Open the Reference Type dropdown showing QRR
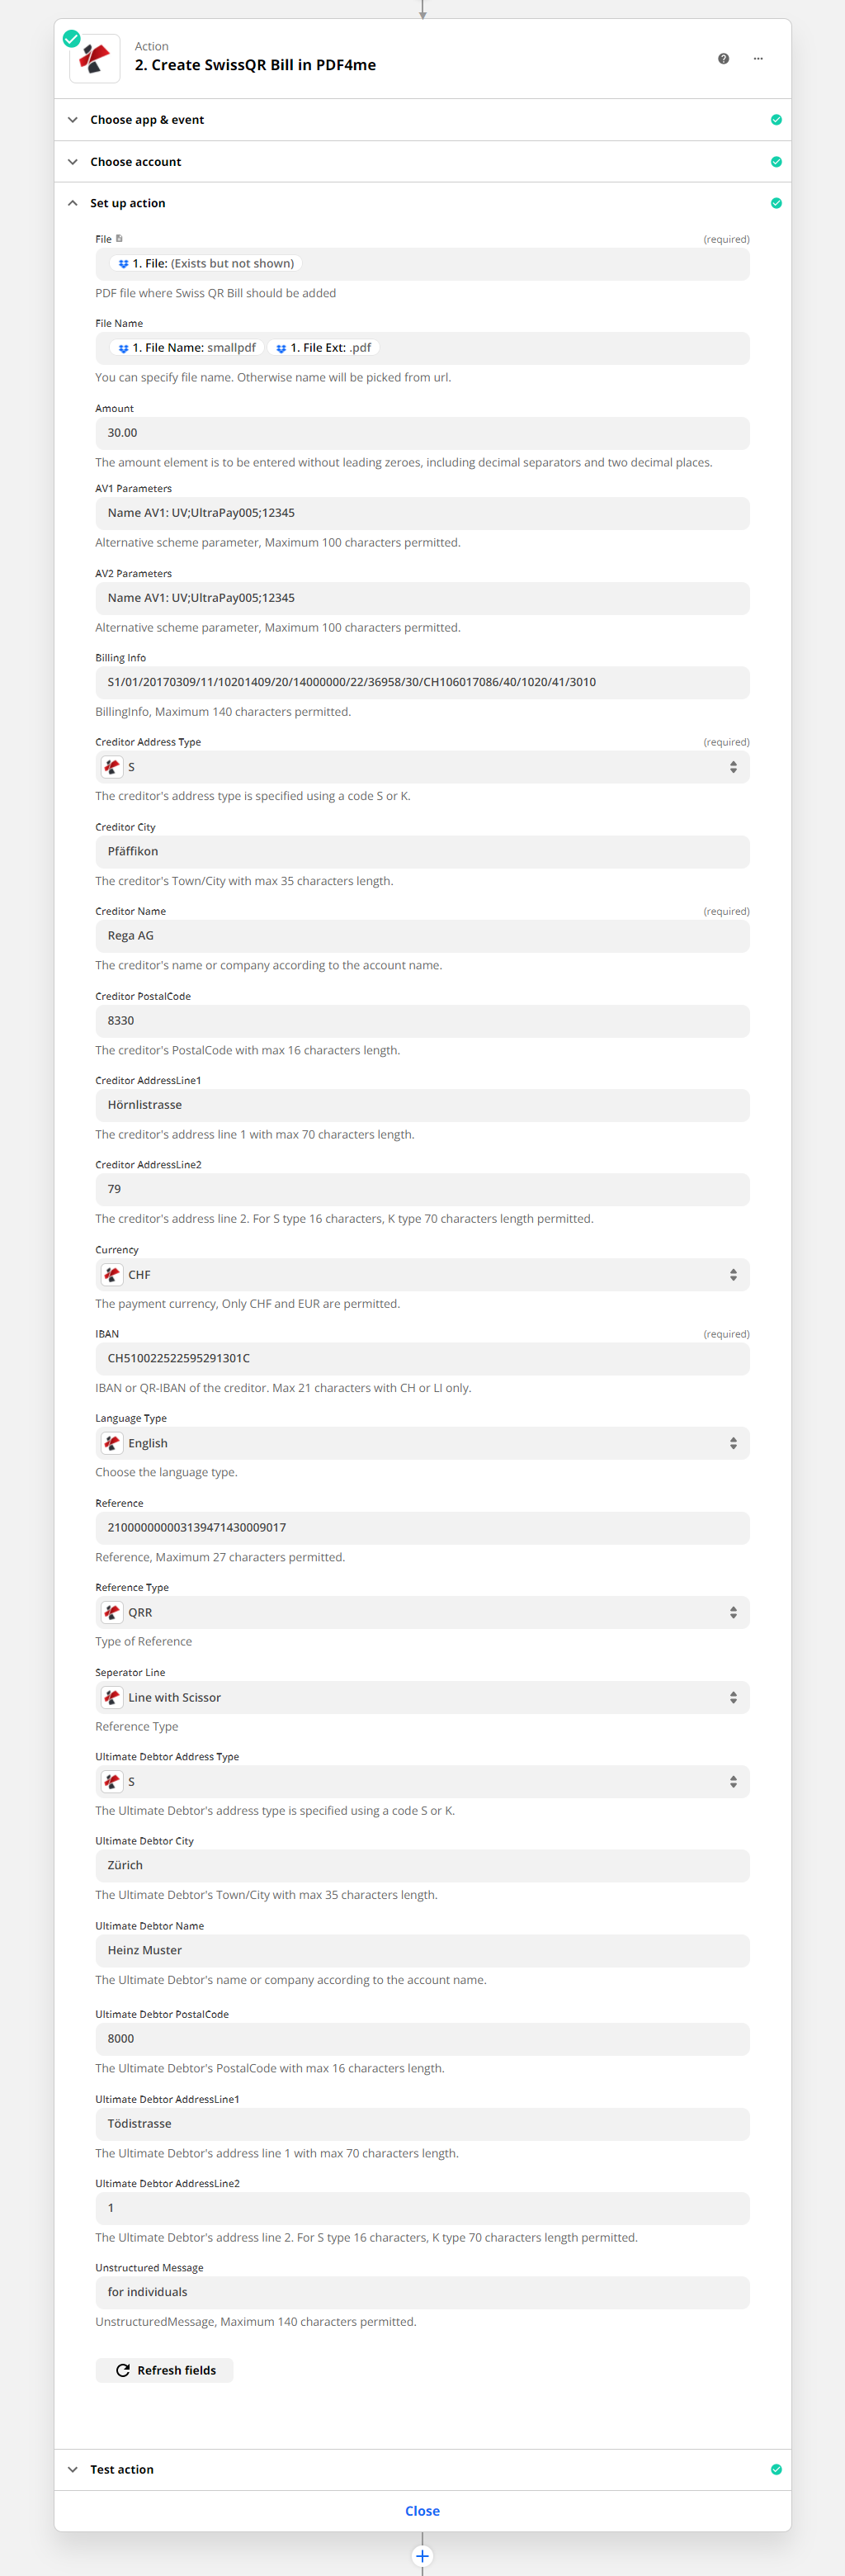 click(422, 1612)
